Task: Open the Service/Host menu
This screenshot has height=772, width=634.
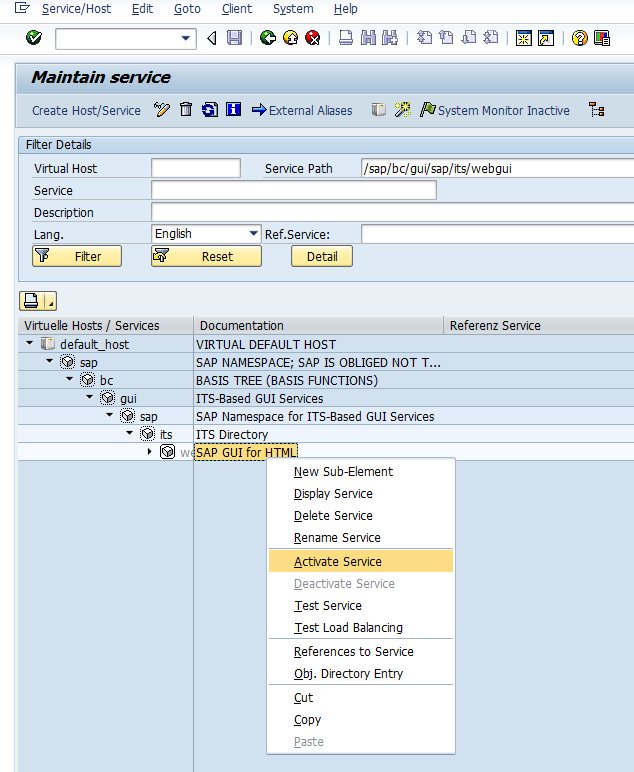Action: (x=76, y=9)
